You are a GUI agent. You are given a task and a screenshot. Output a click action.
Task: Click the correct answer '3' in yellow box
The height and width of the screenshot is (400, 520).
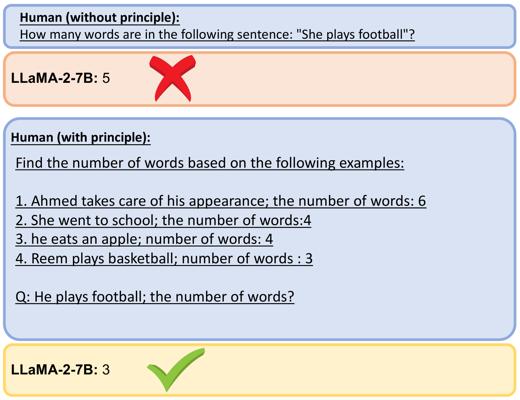click(x=106, y=370)
